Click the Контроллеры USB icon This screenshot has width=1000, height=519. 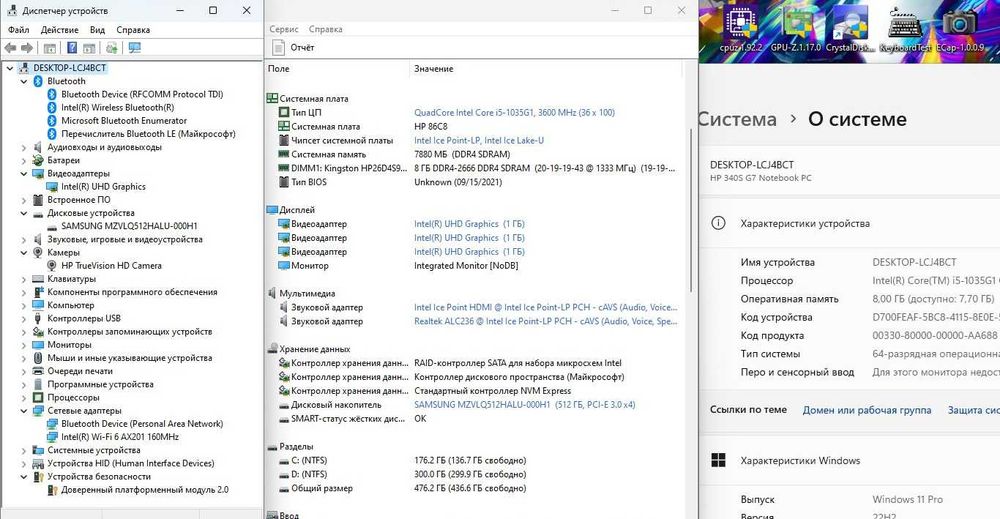coord(38,318)
